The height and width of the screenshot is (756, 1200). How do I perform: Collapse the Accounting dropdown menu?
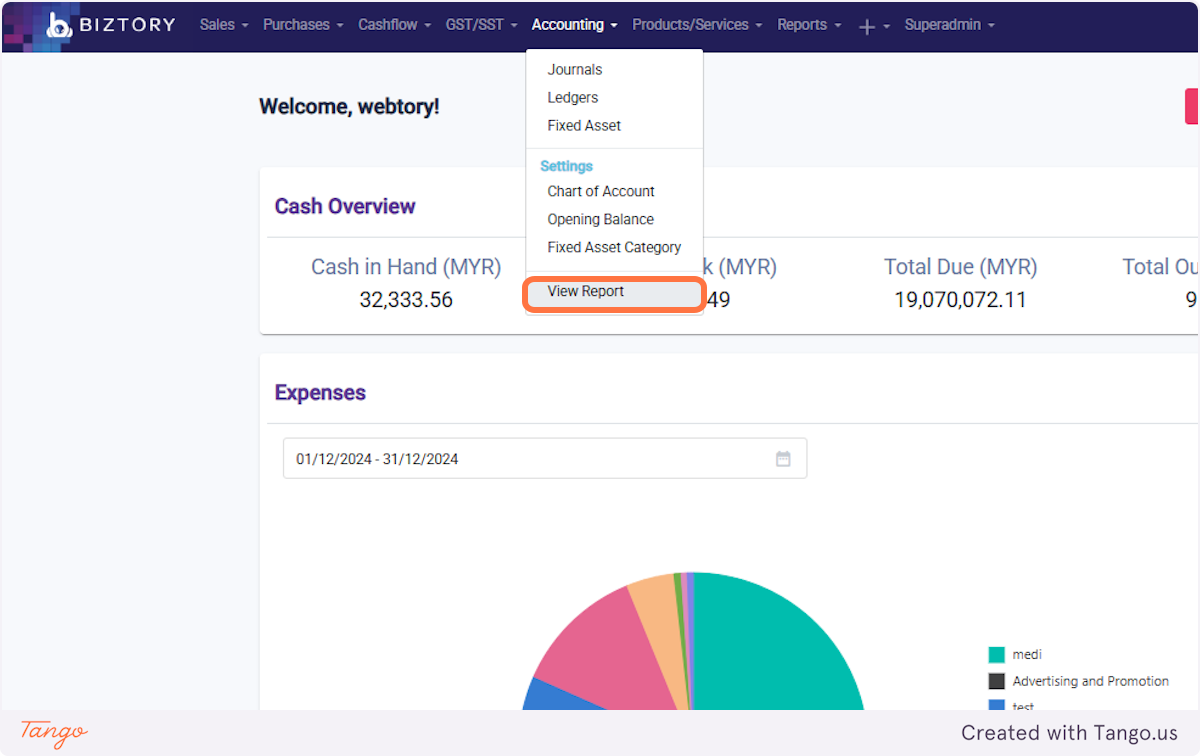pyautogui.click(x=575, y=25)
